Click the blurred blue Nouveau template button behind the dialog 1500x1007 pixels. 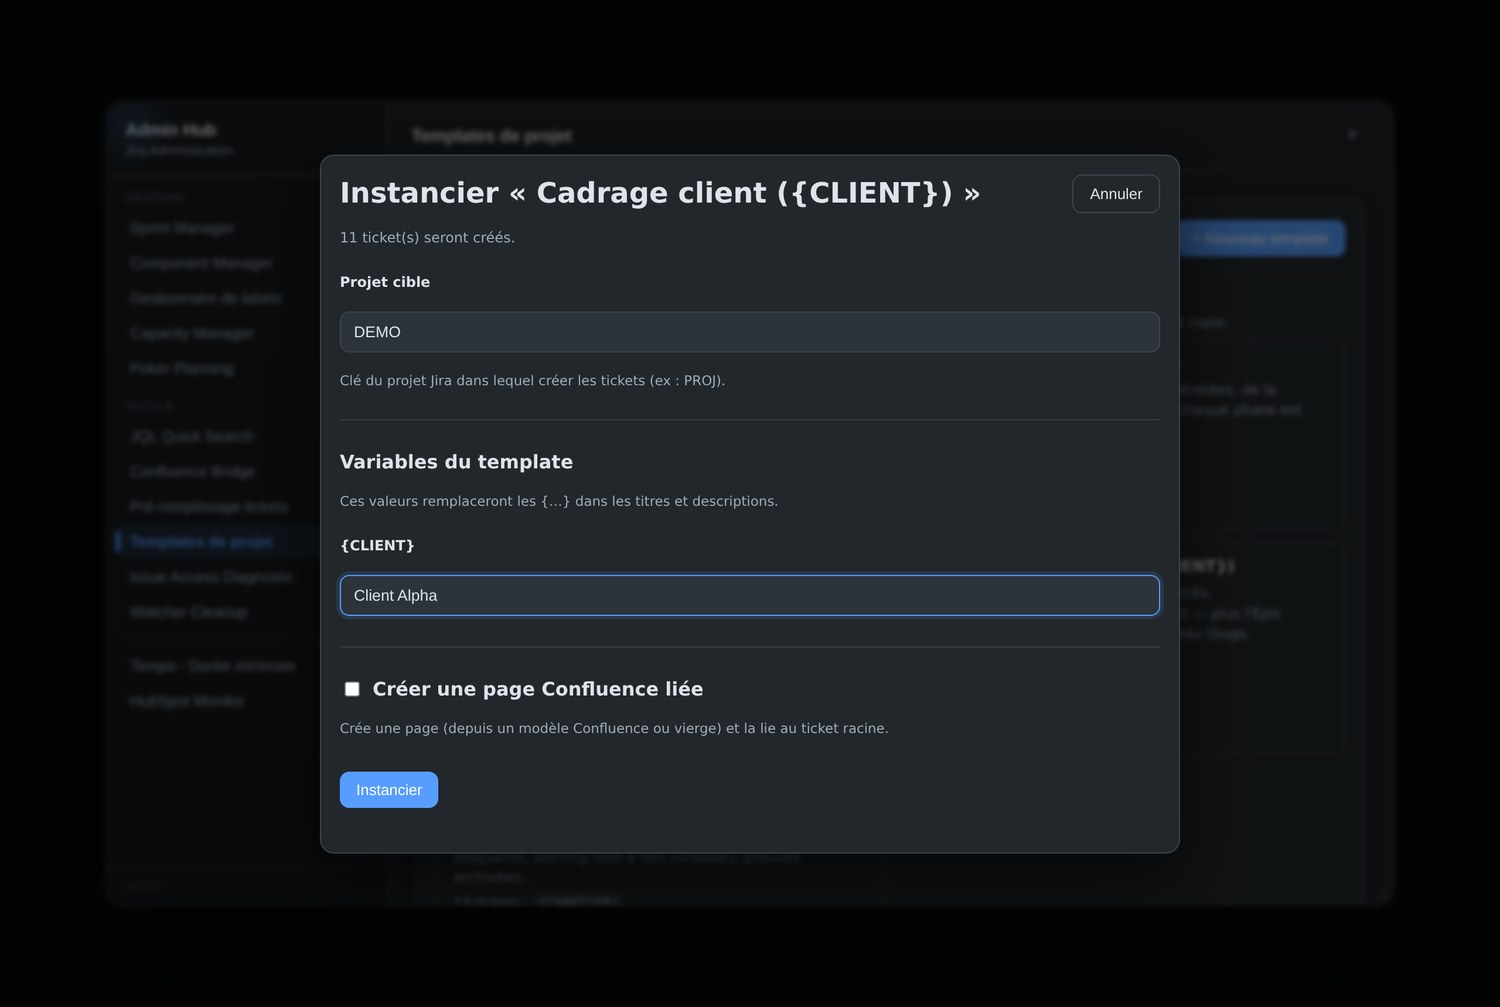pyautogui.click(x=1263, y=239)
